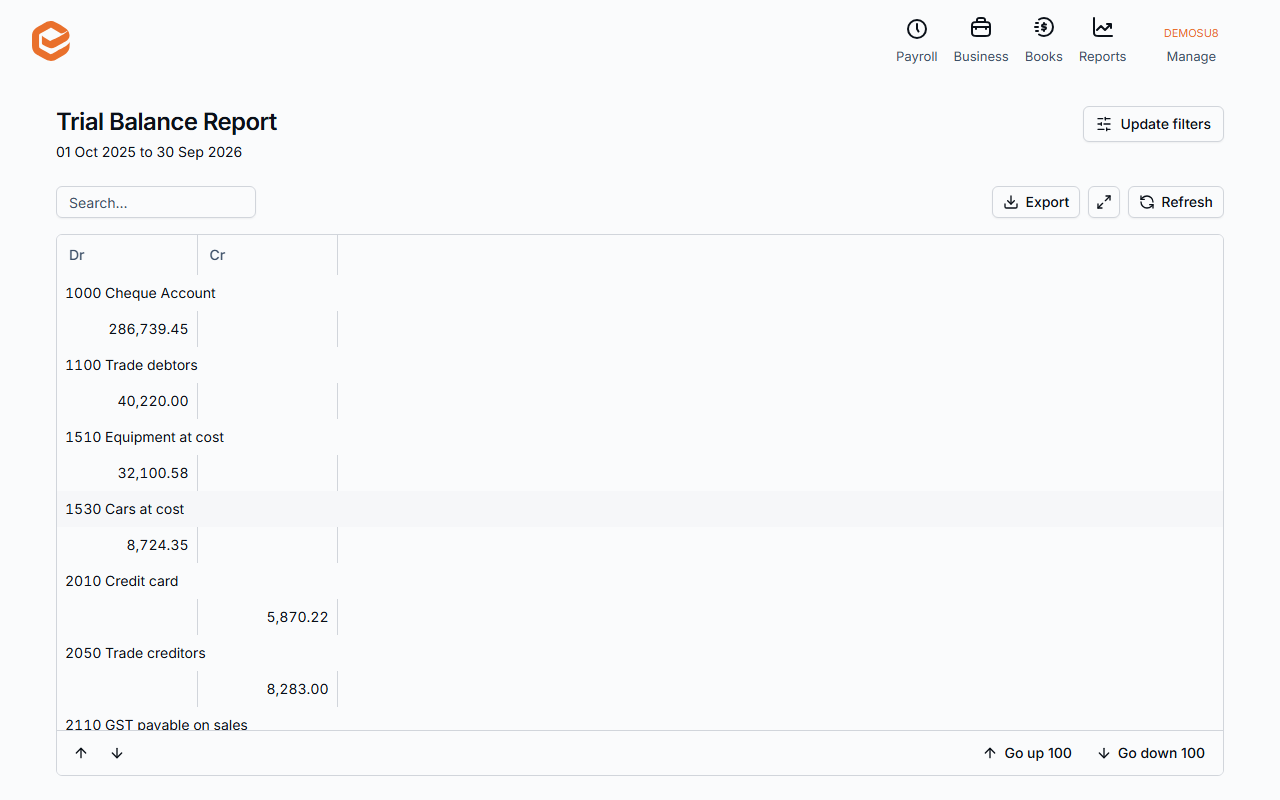1280x800 pixels.
Task: Open the DEMOSU8 Manage menu
Action: tap(1191, 45)
